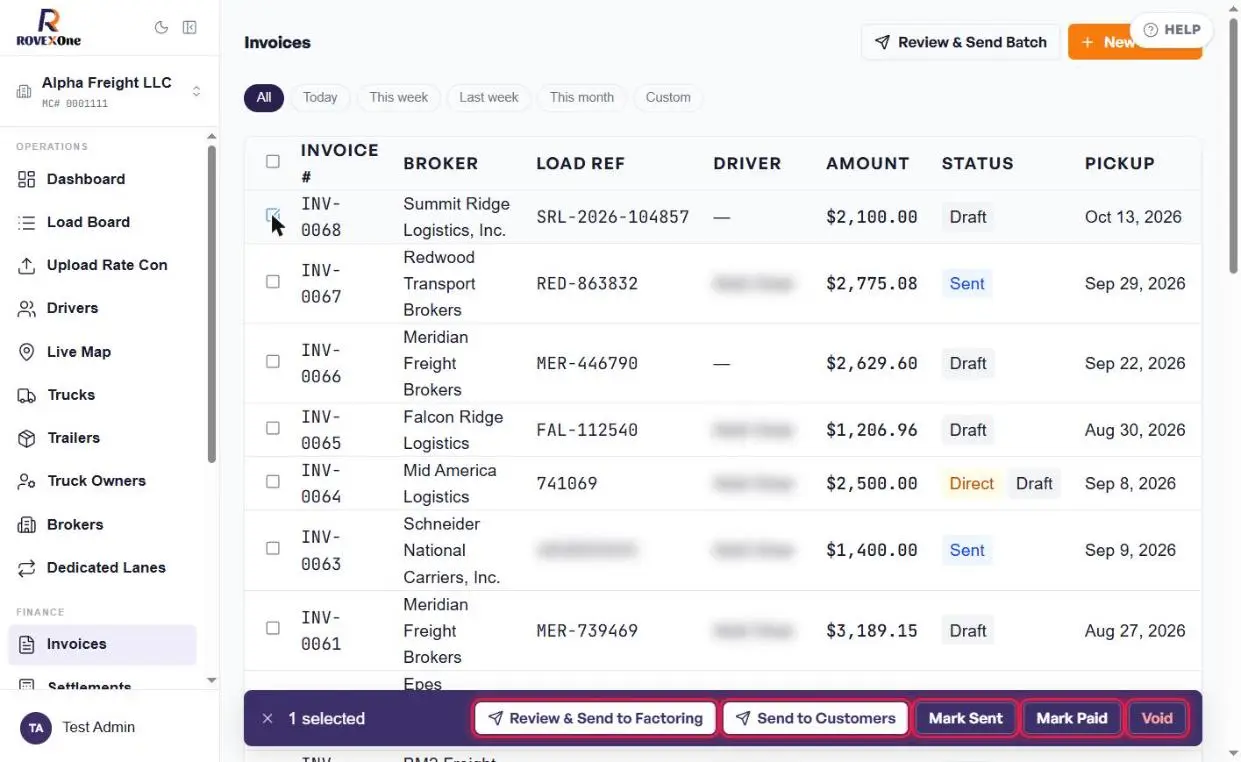Viewport: 1241px width, 762px height.
Task: Click the Void button
Action: [x=1157, y=718]
